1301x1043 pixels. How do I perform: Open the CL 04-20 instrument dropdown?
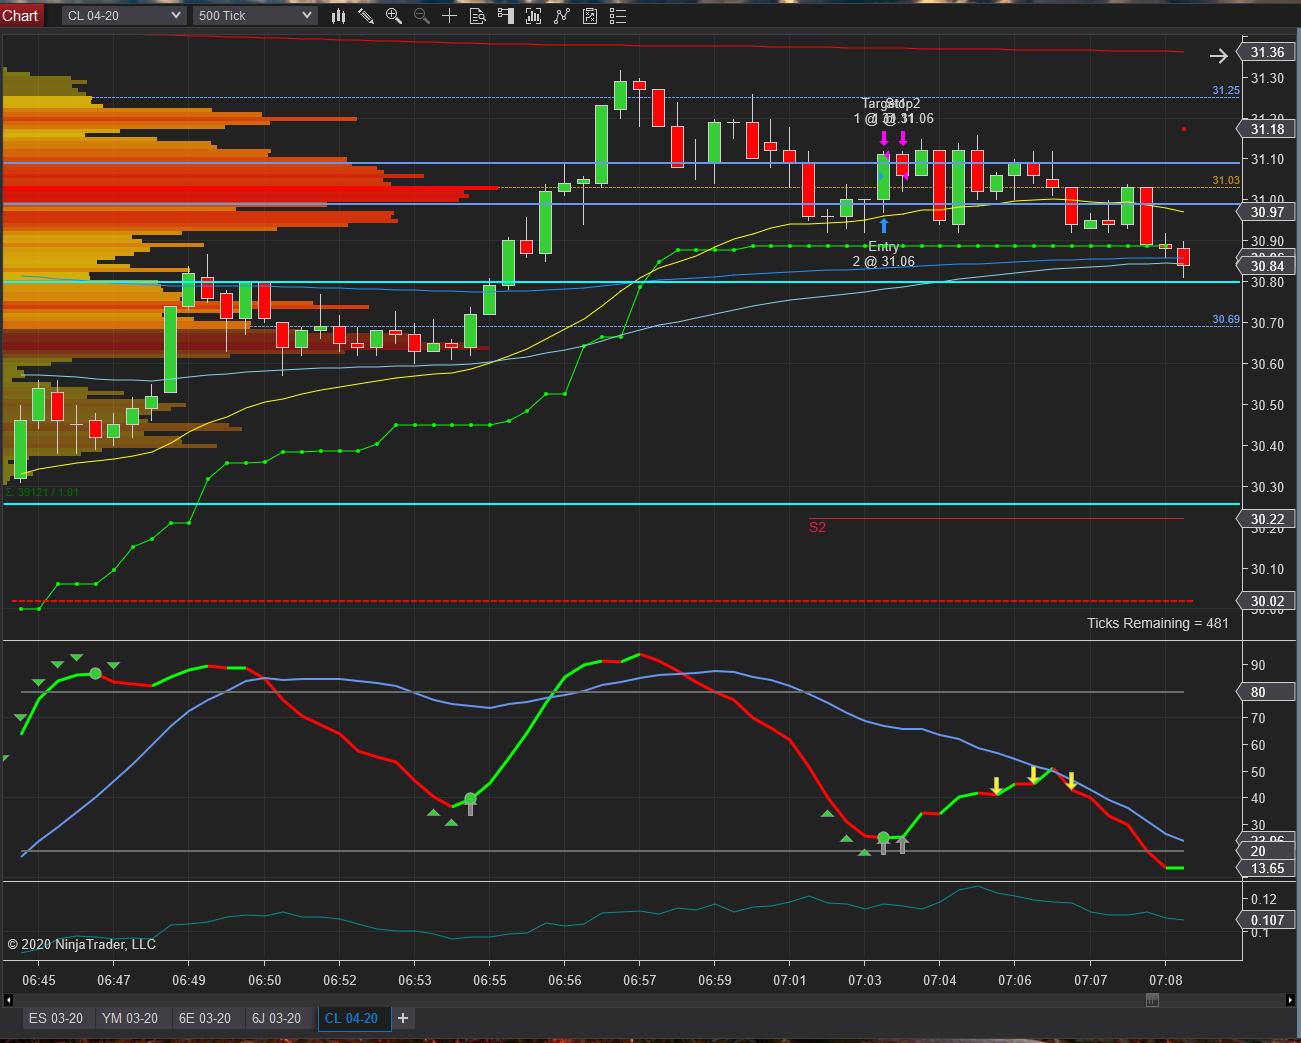(124, 15)
